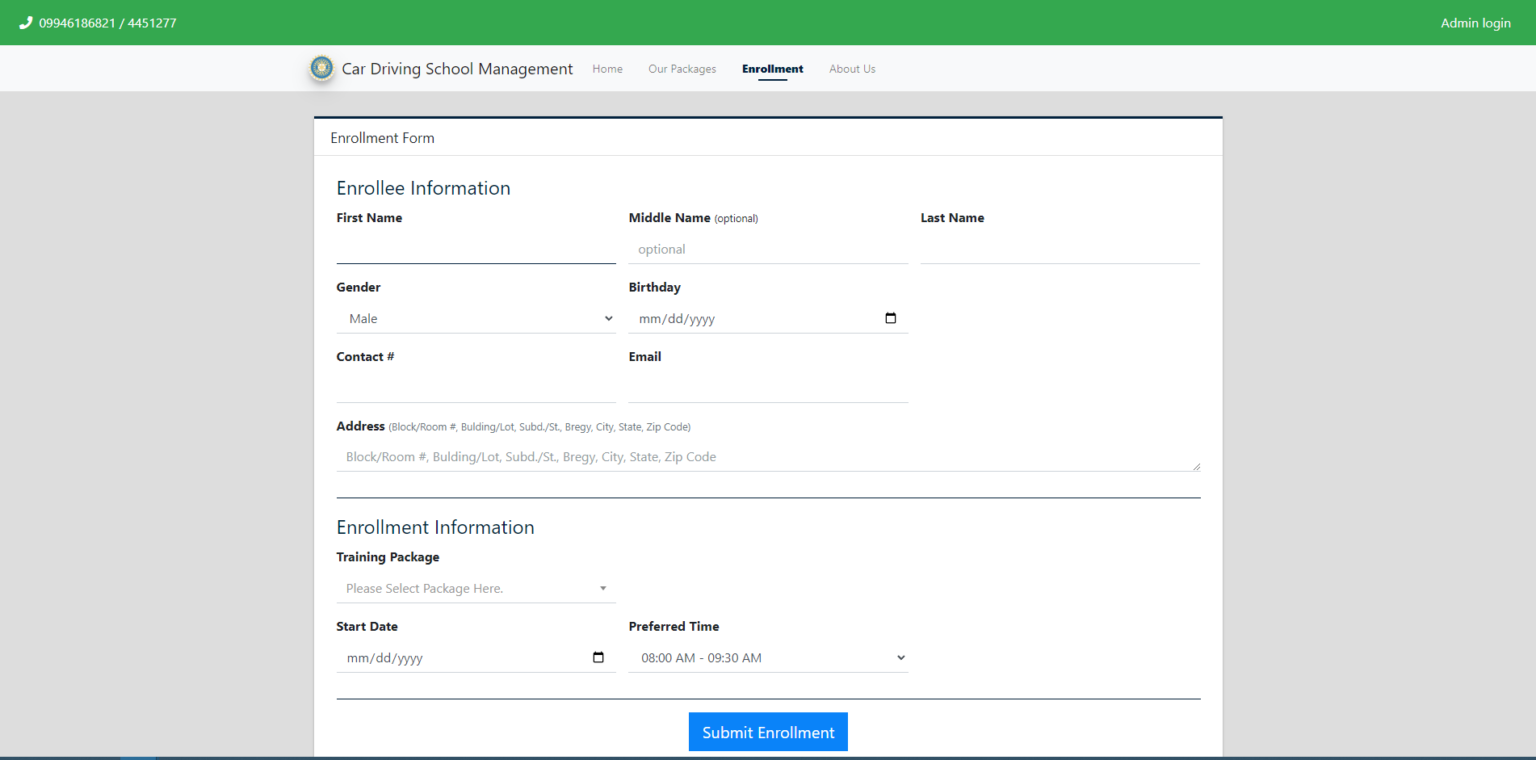Image resolution: width=1536 pixels, height=760 pixels.
Task: Open the Gender dropdown
Action: 476,318
